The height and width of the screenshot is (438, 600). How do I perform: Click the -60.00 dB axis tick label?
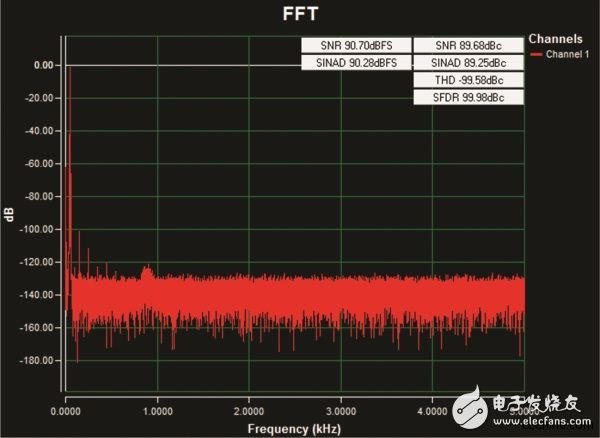coord(41,163)
